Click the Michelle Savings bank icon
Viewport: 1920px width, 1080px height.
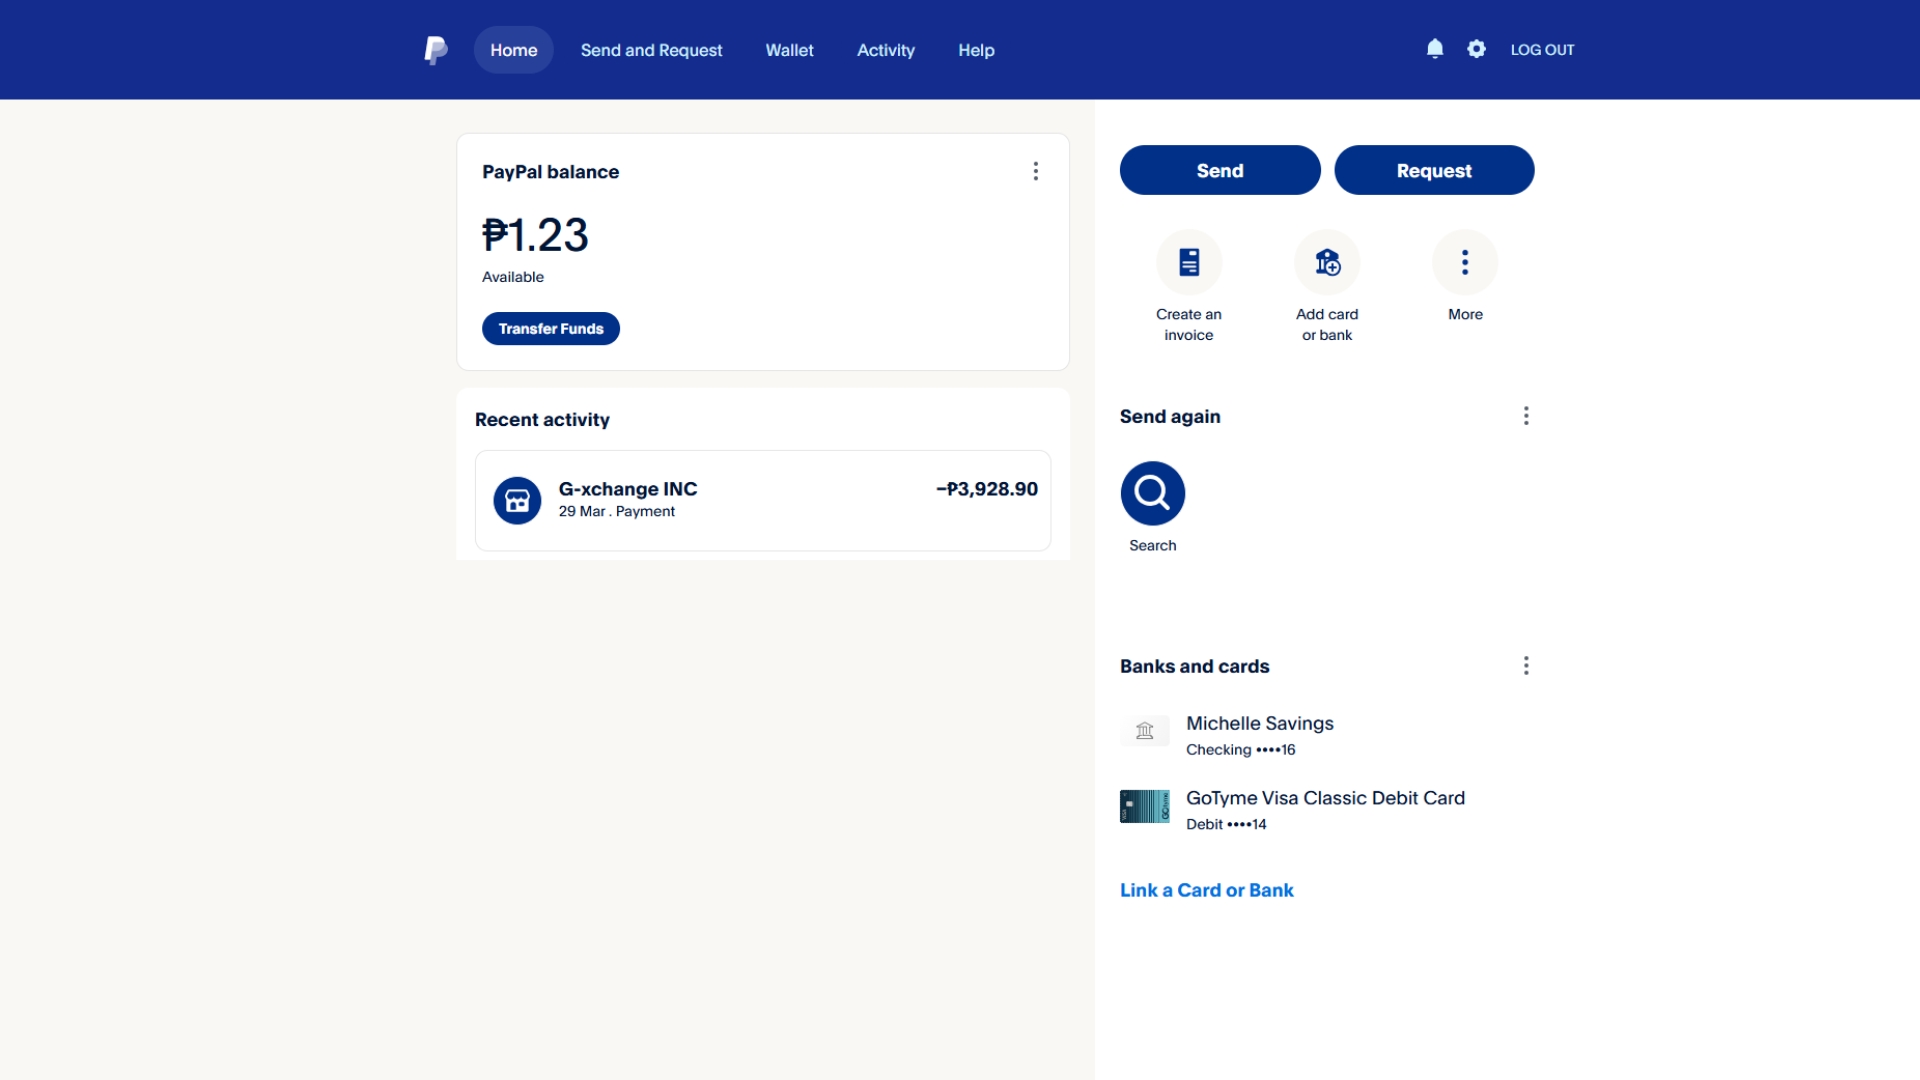(x=1145, y=731)
